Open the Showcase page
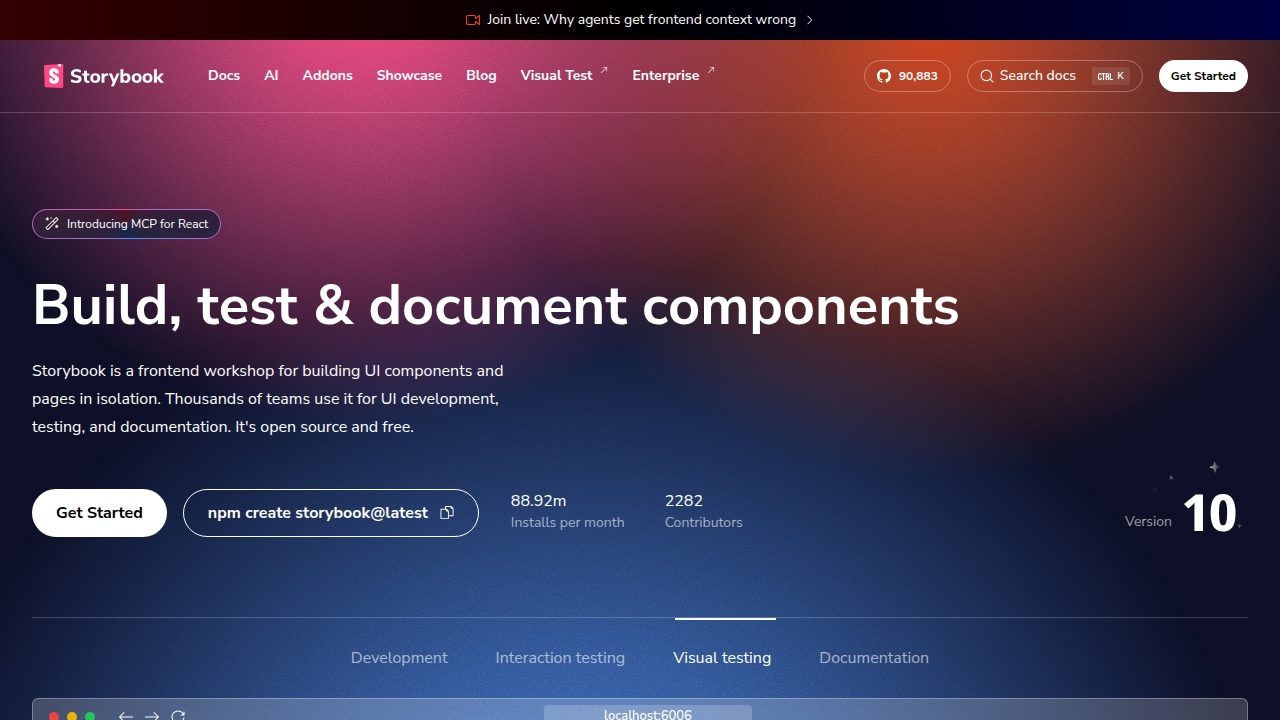 [x=409, y=76]
